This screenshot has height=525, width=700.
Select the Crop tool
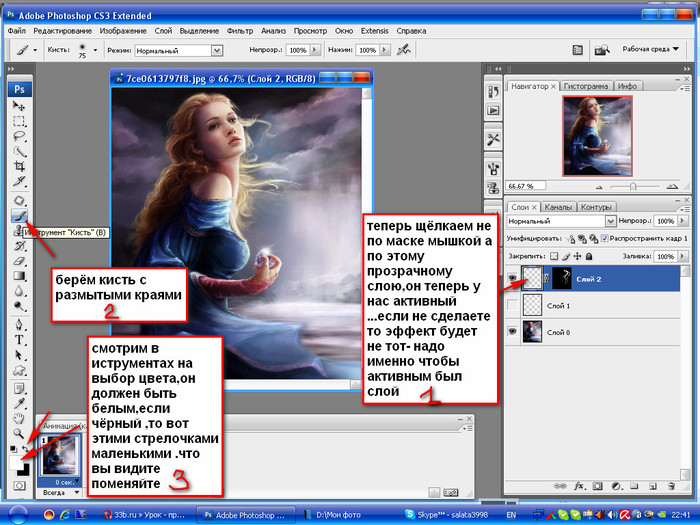point(19,166)
